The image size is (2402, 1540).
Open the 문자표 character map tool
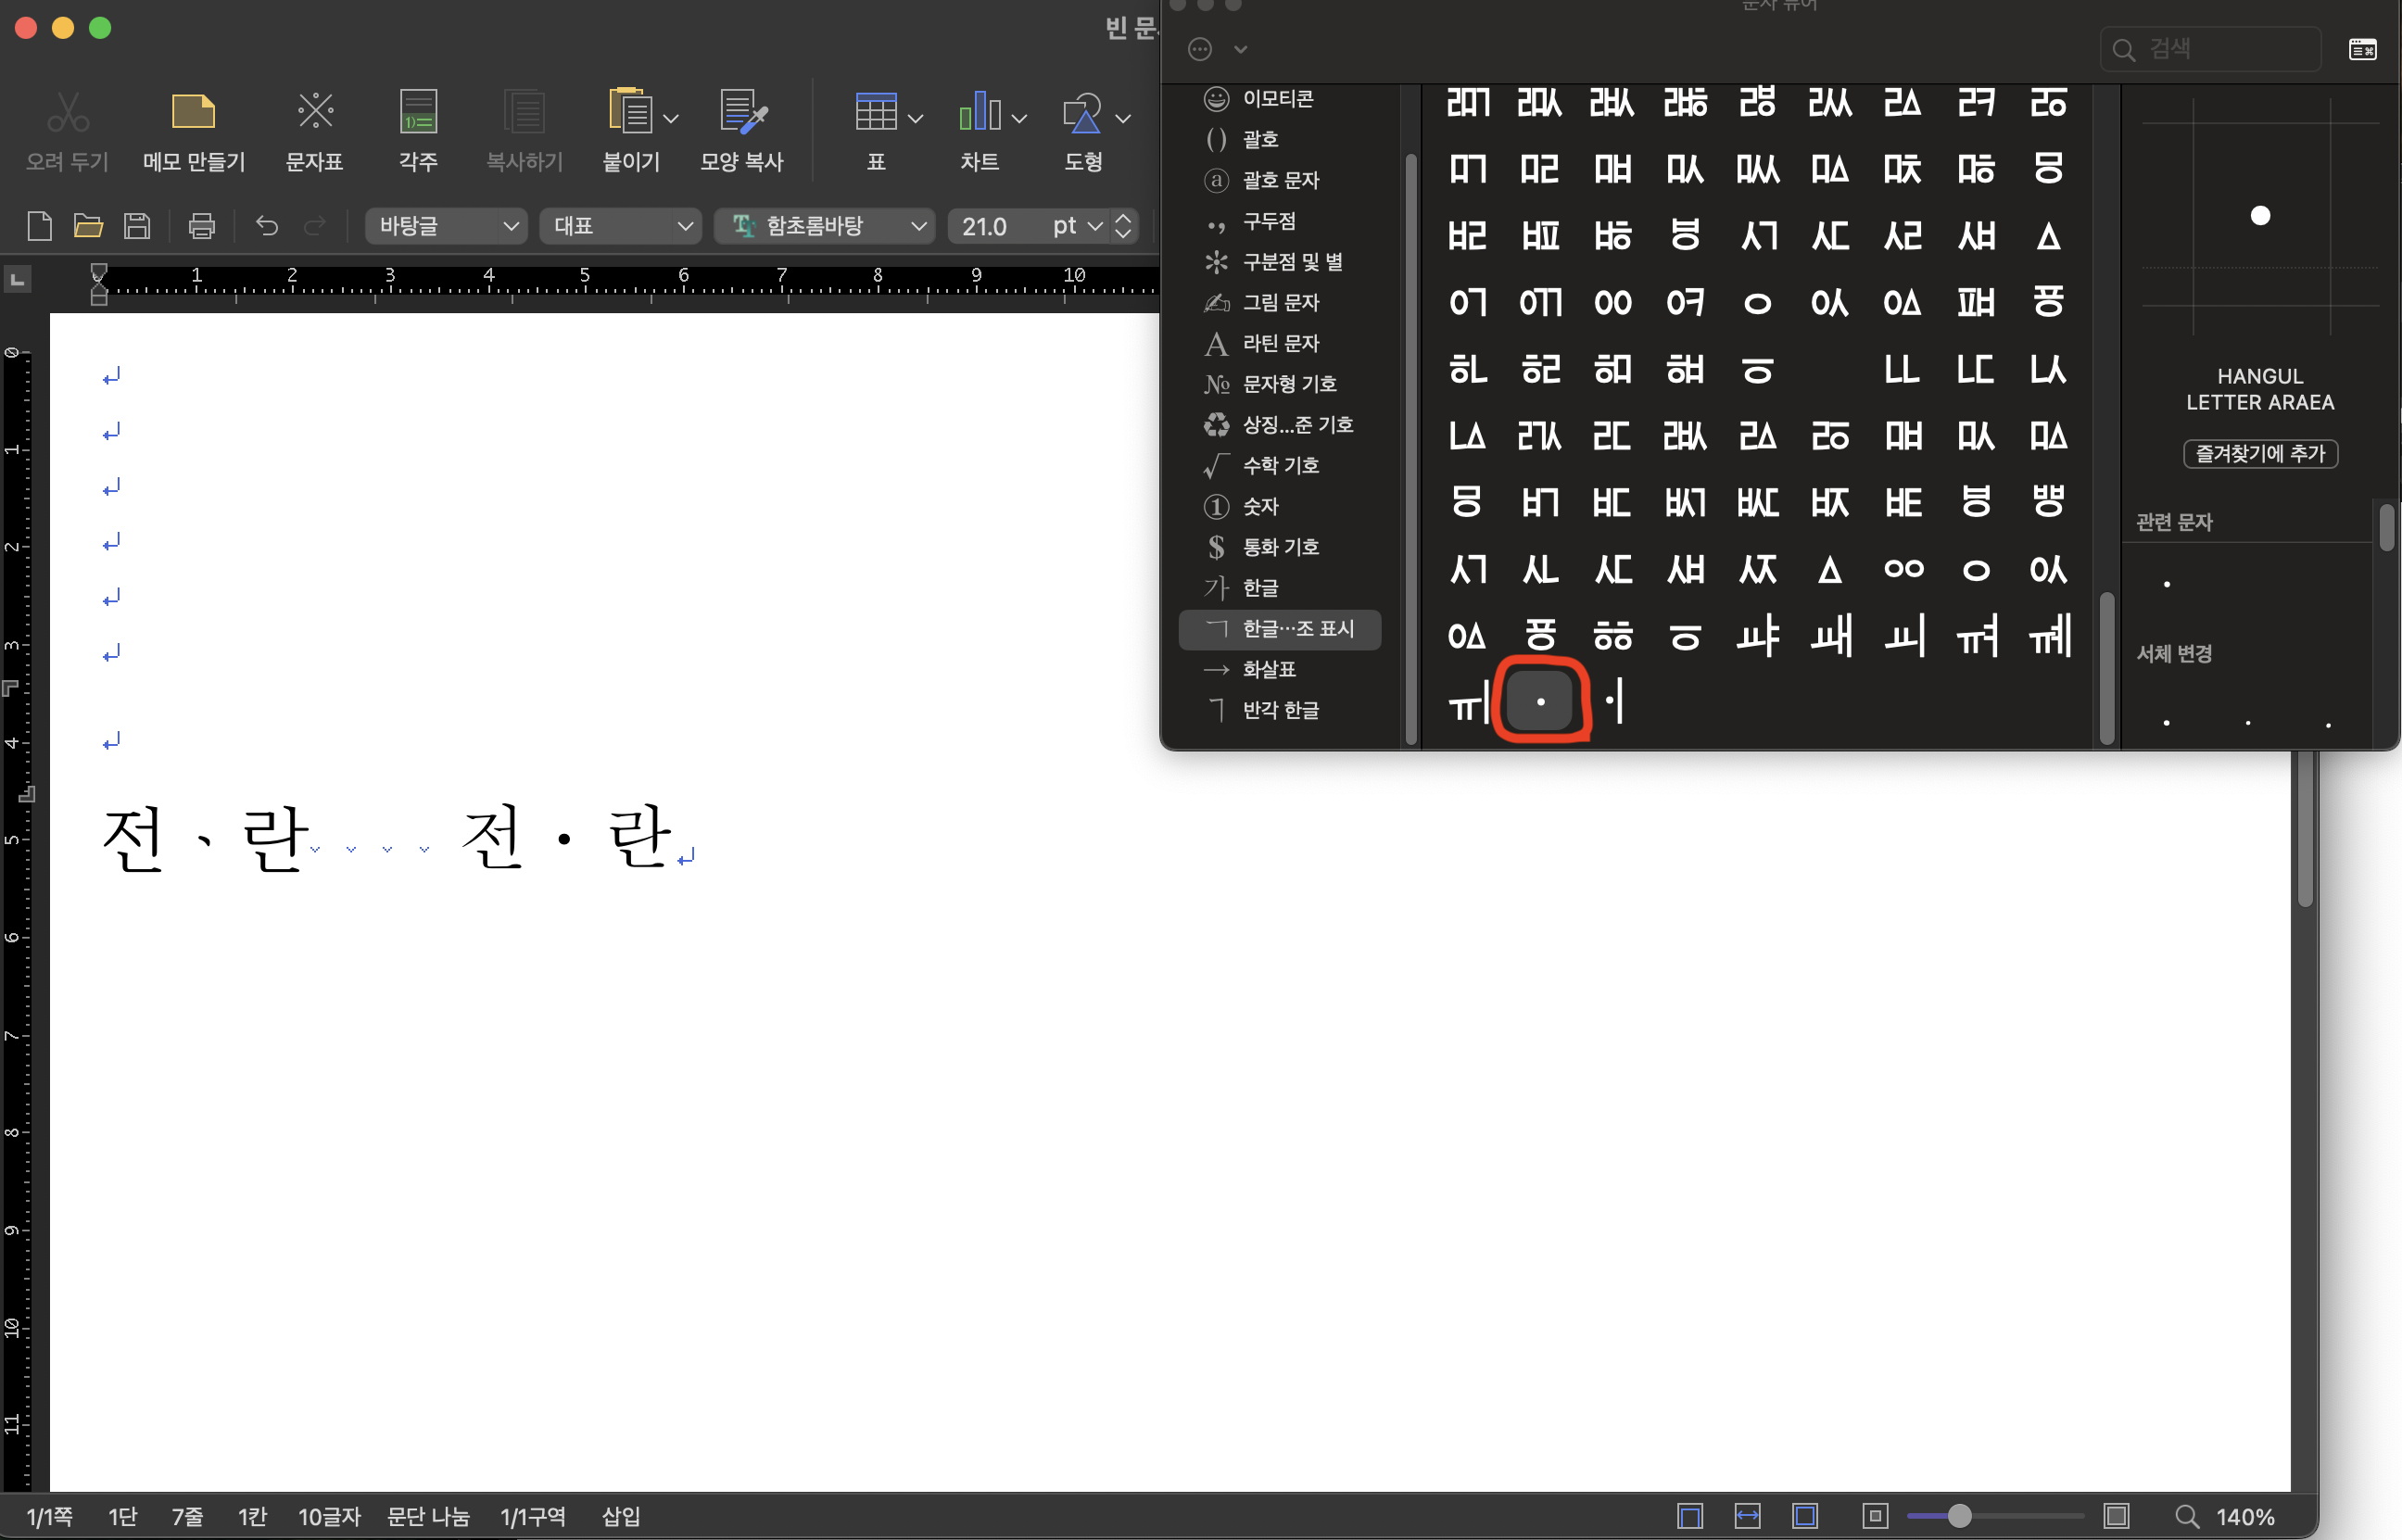(x=315, y=112)
